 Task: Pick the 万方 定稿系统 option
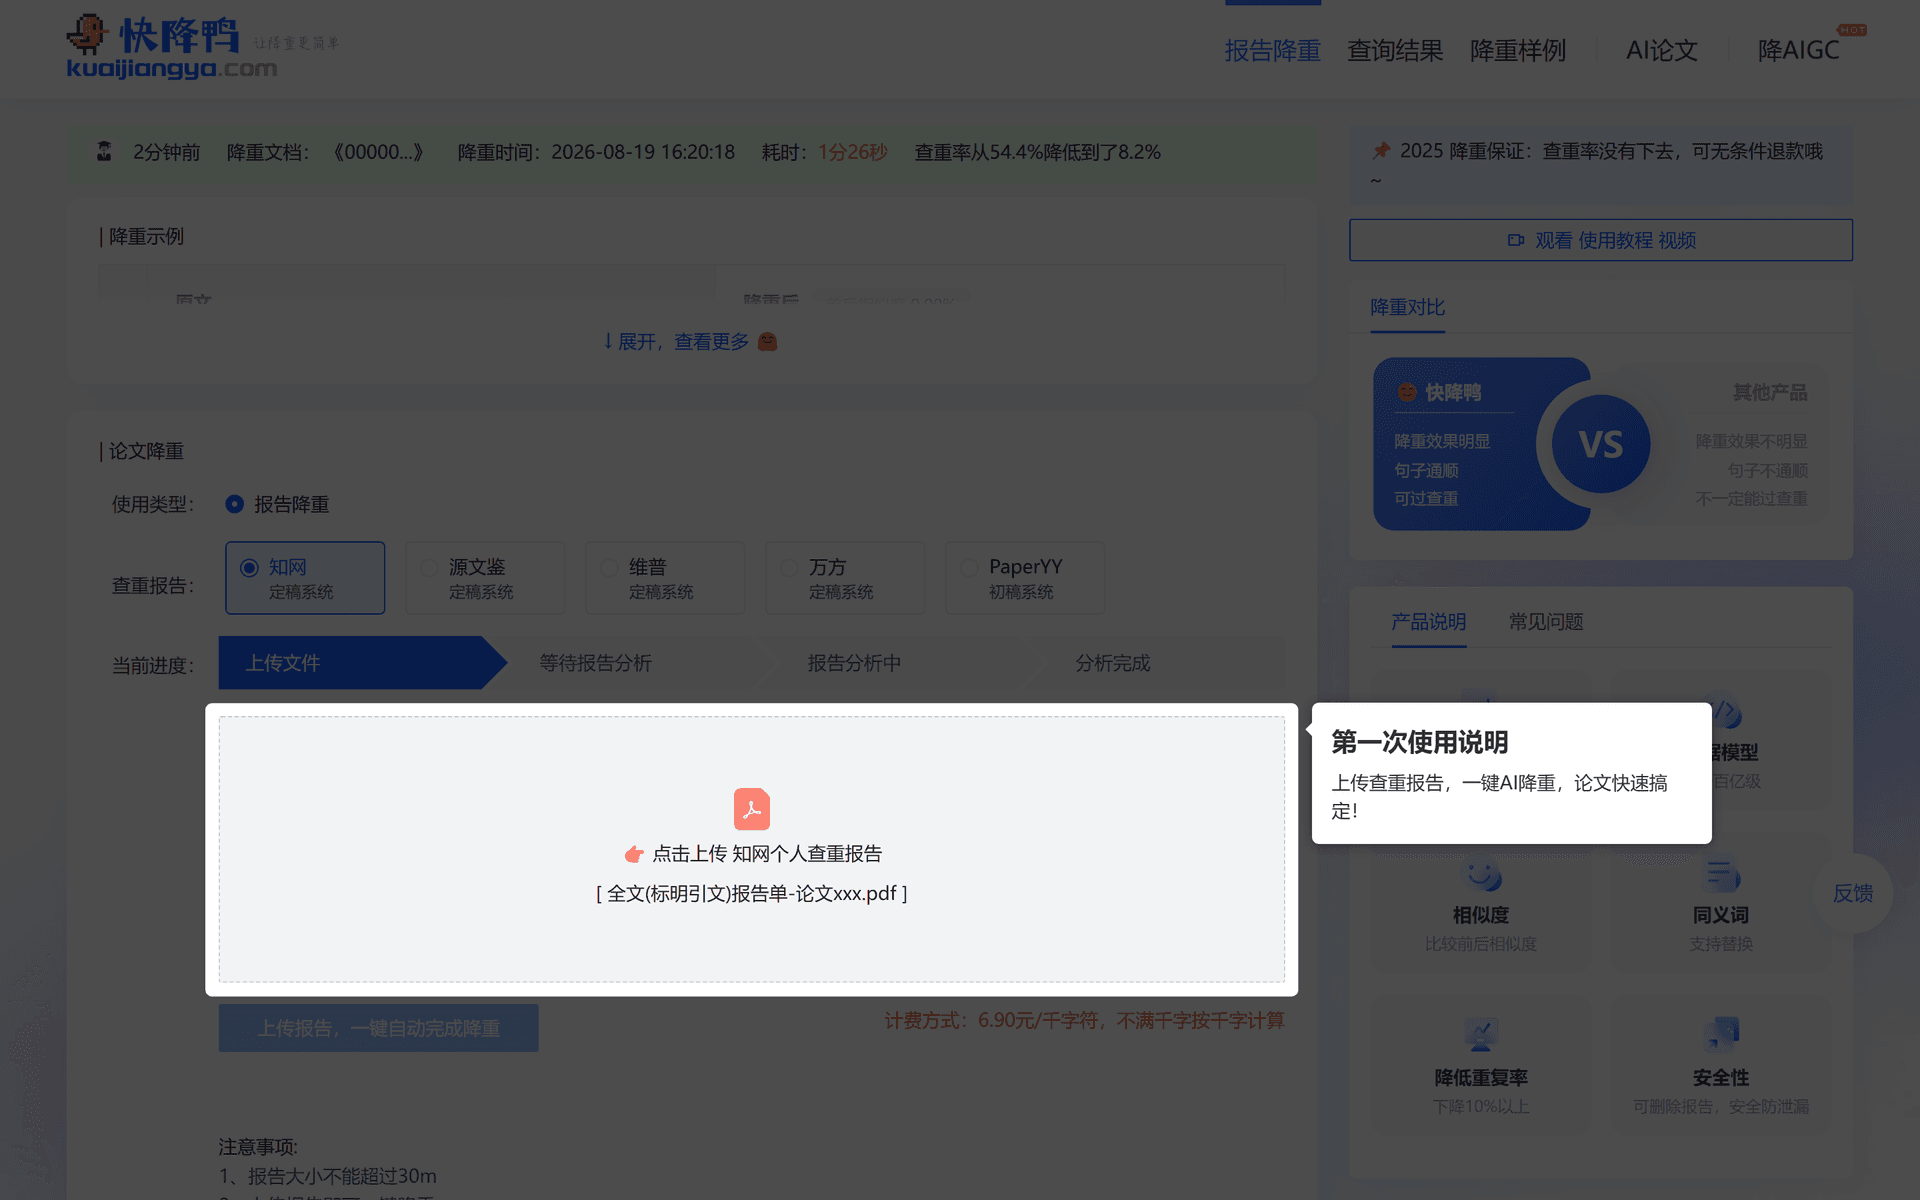click(x=845, y=578)
